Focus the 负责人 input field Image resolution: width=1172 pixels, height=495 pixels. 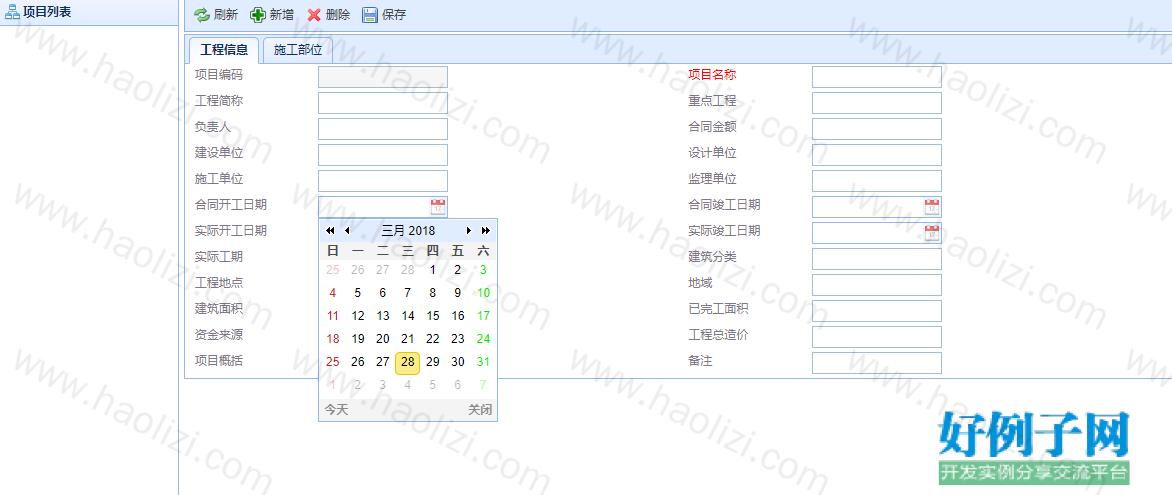click(383, 129)
